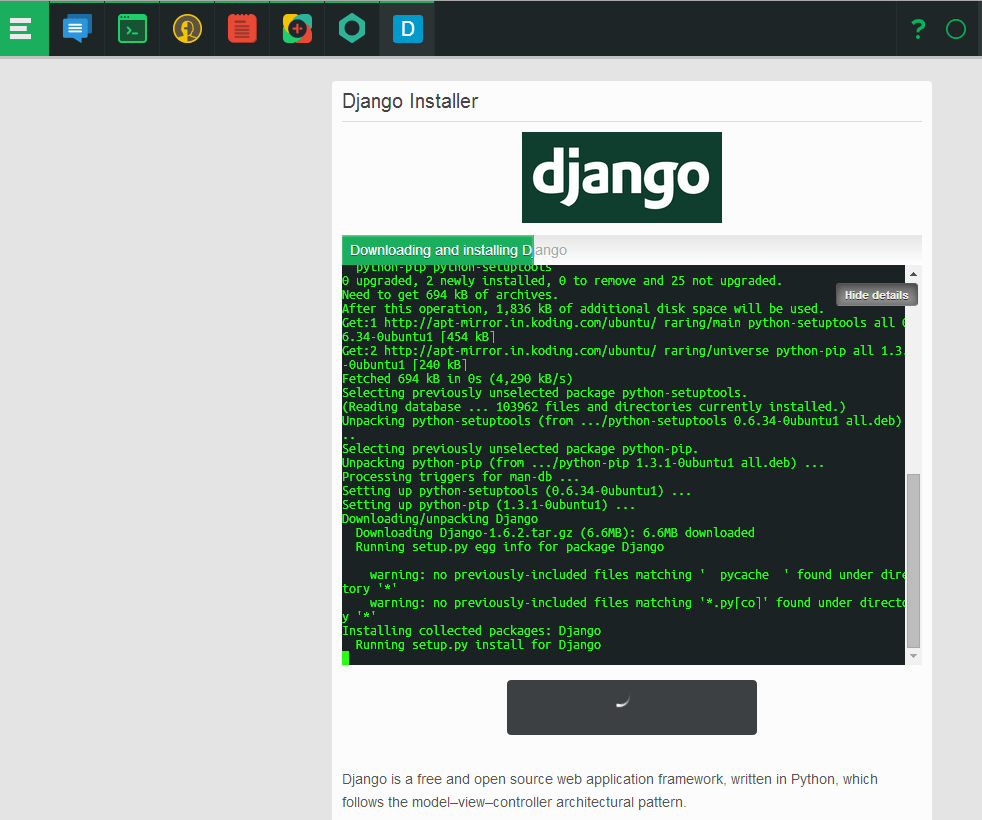Open the Activity chat icon
Screen dimensions: 982x820
(77, 28)
